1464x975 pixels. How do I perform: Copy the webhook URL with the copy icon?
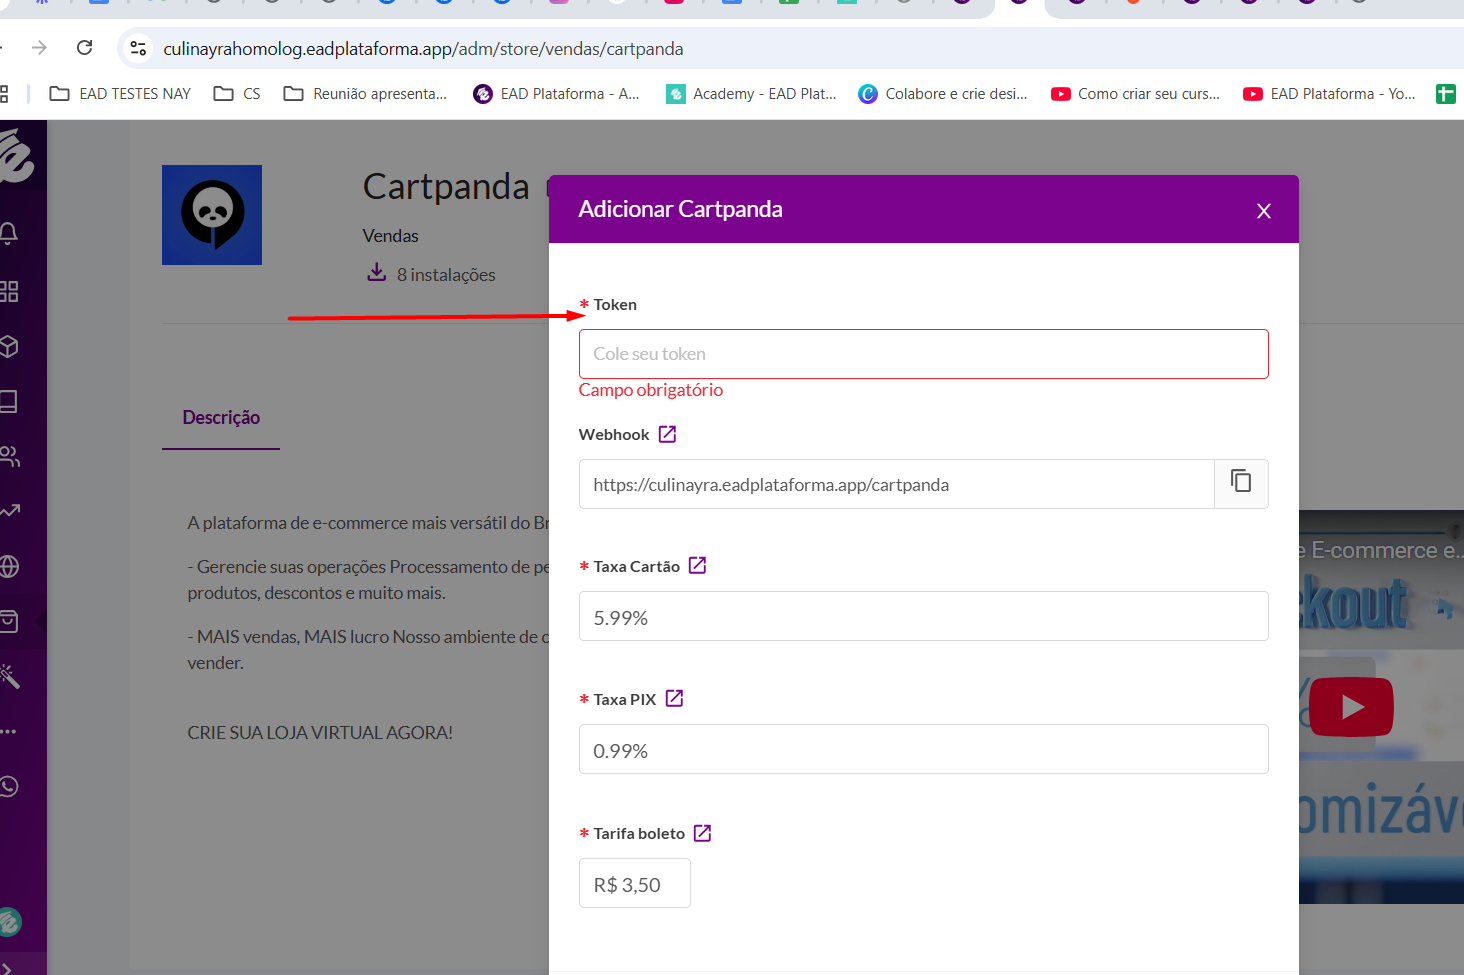[1241, 482]
